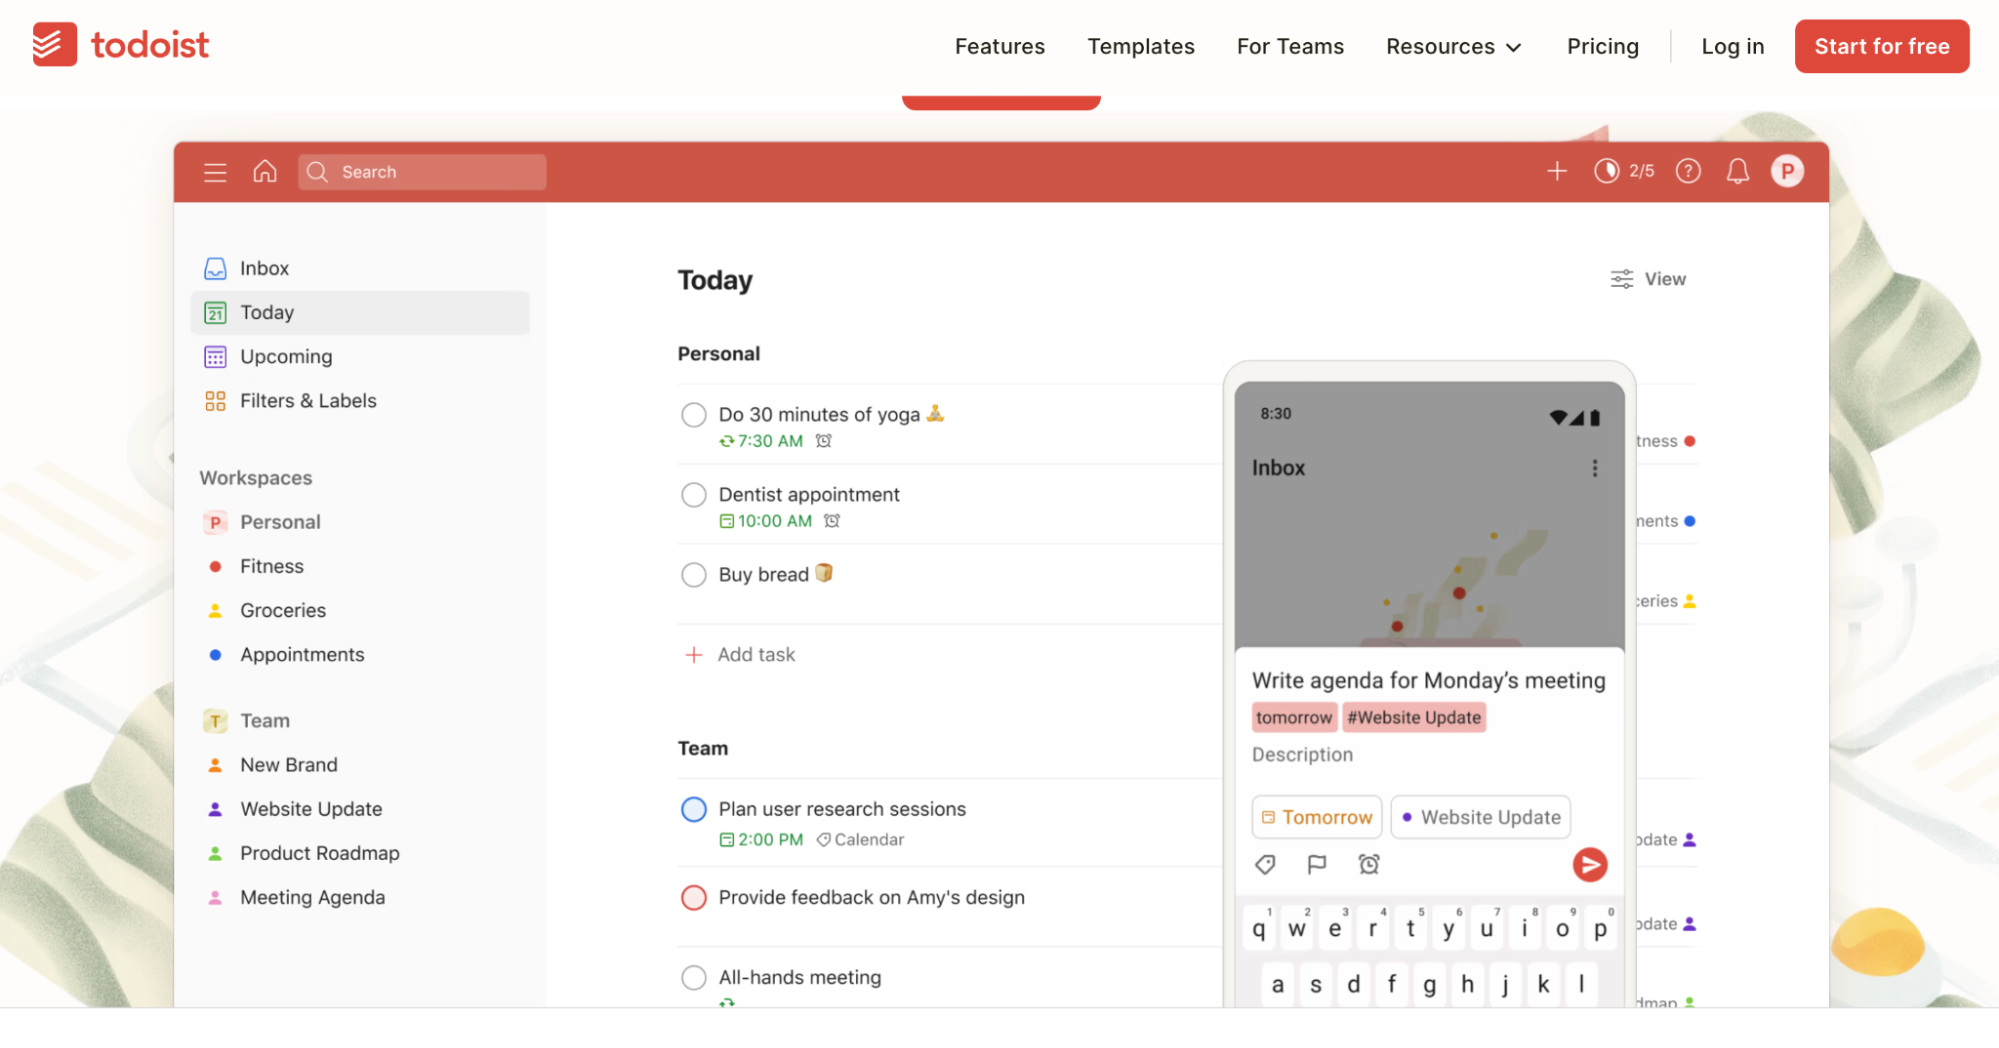Click the Start for free button
The height and width of the screenshot is (1048, 1999).
point(1881,47)
